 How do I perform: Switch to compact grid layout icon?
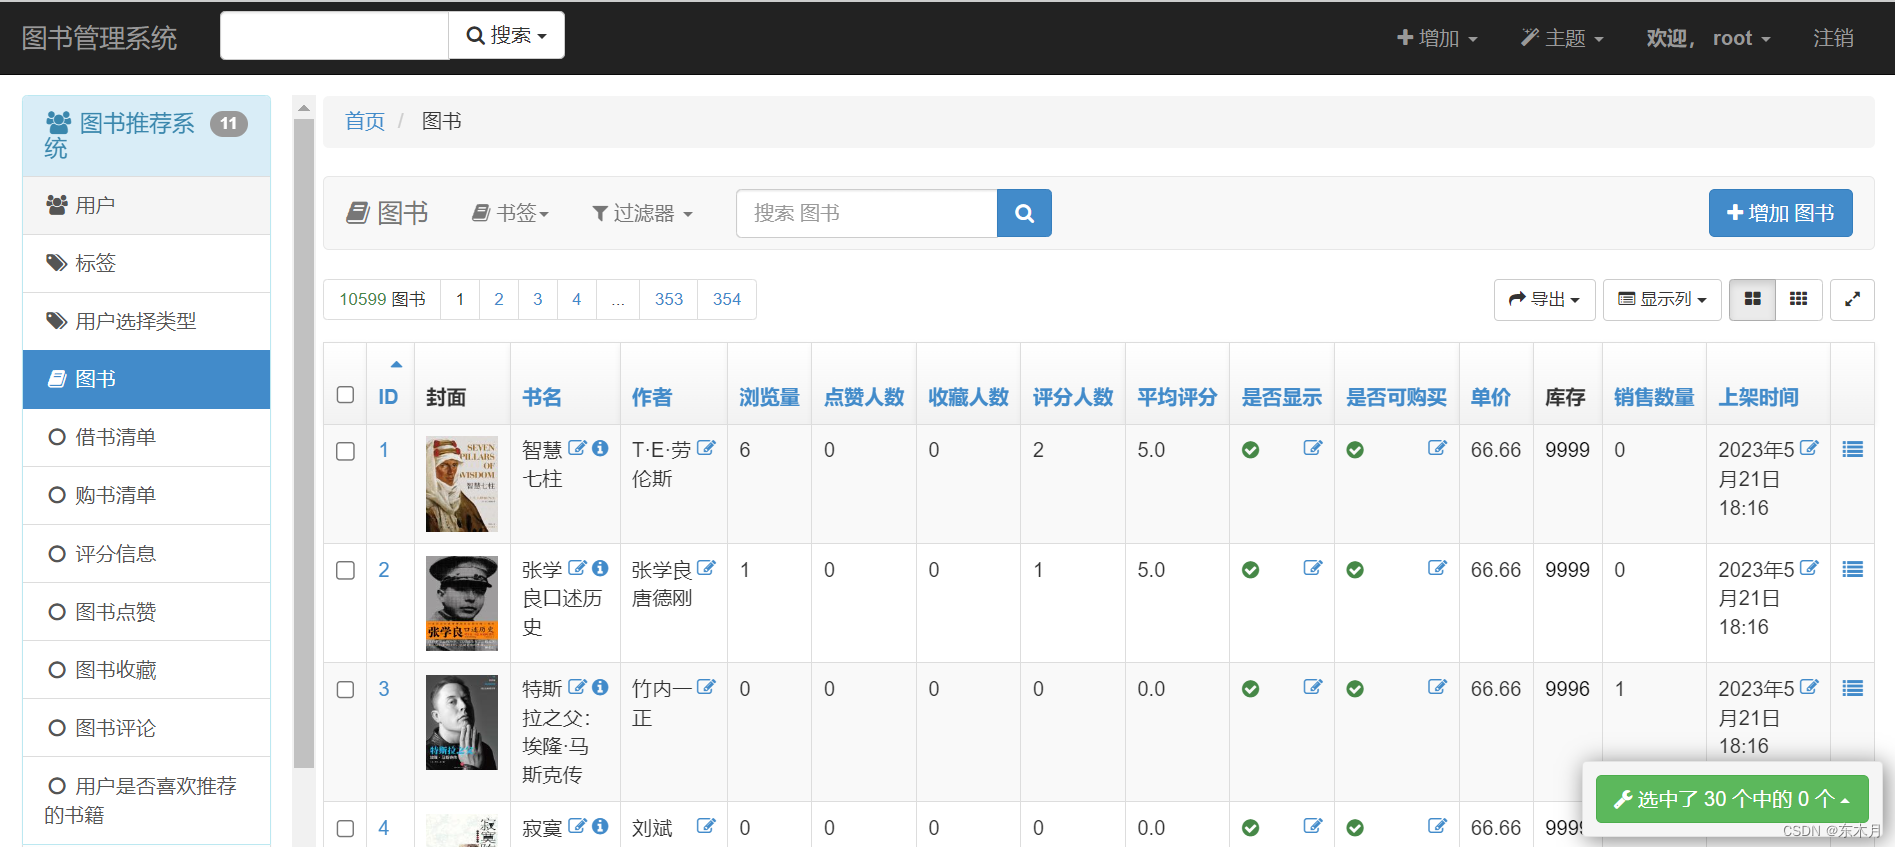(1798, 299)
